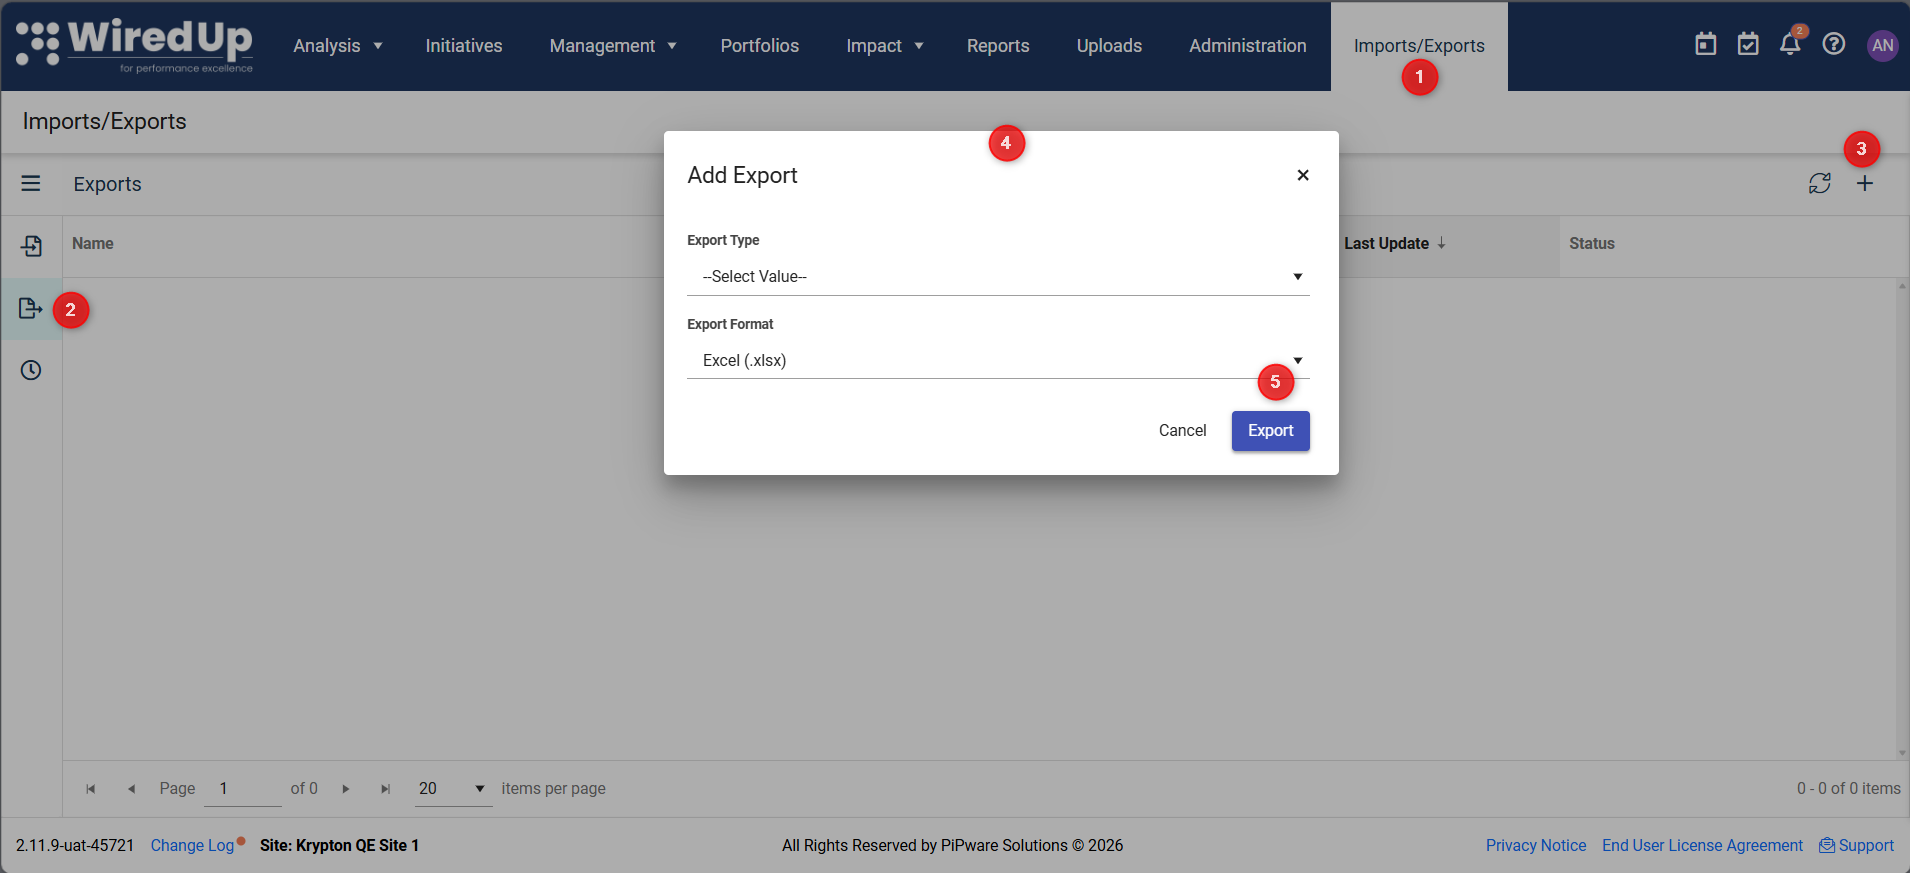Refresh the exports list
Screen dimensions: 1910x873
coord(1820,184)
